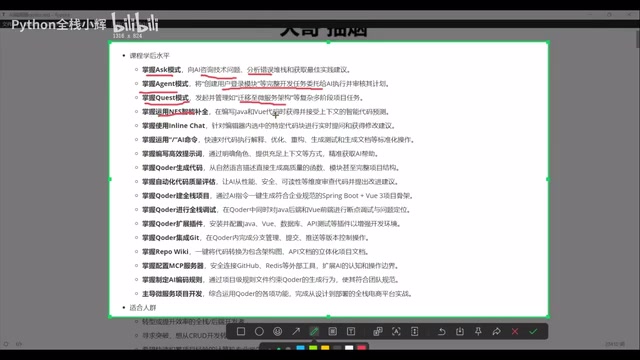
Task: Click the '适合人群' bullet heading
Action: (143, 307)
